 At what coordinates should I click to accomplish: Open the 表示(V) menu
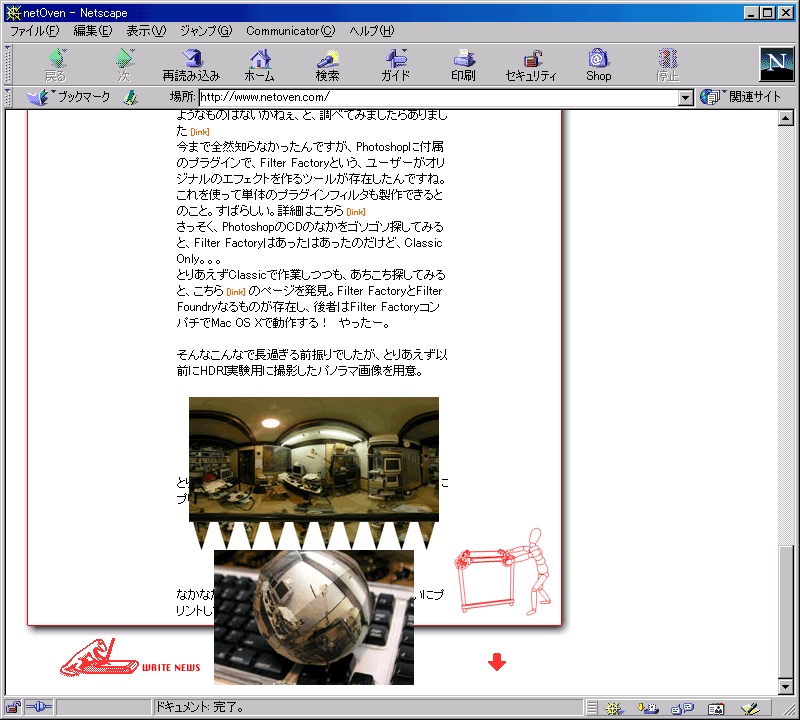[146, 31]
